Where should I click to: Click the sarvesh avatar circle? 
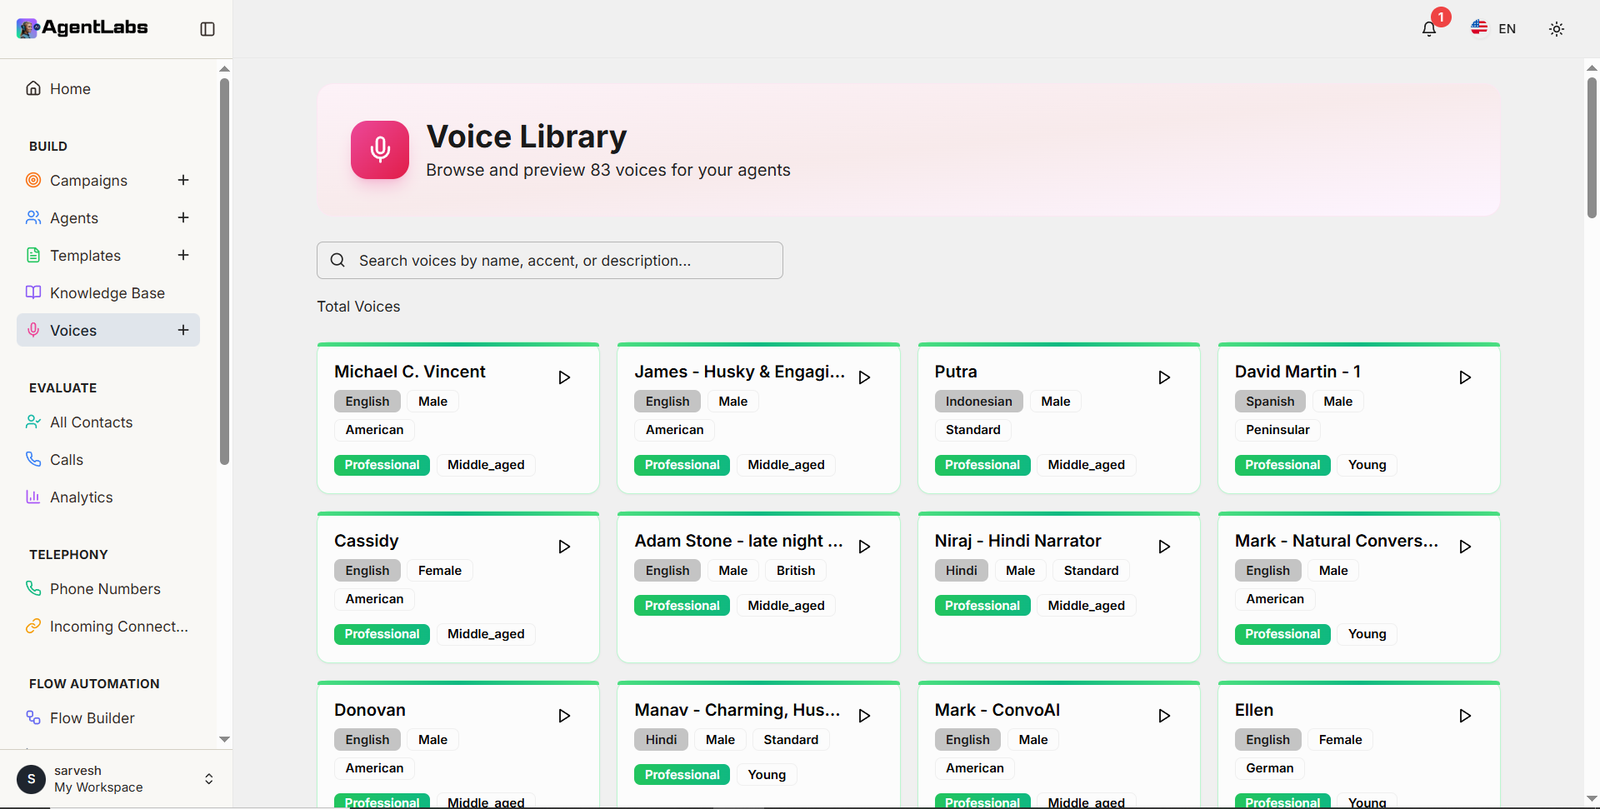point(31,779)
